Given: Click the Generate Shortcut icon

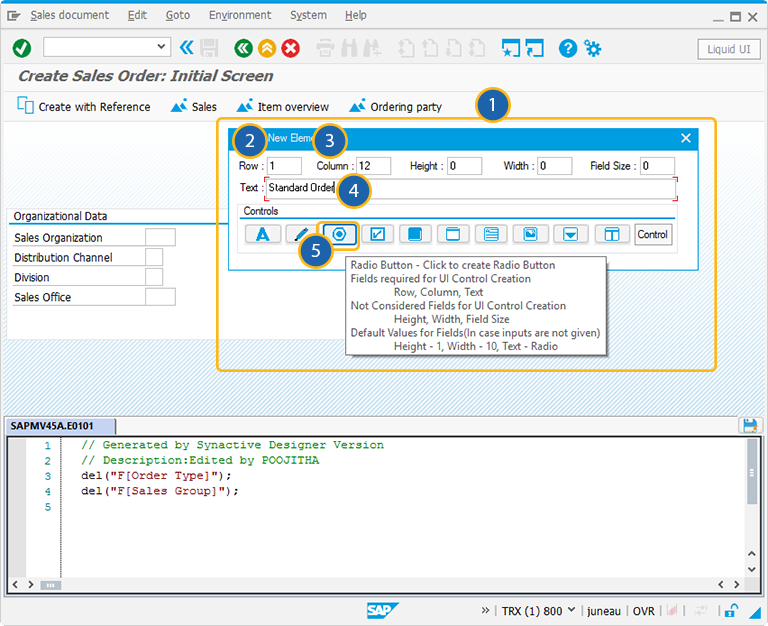Looking at the screenshot, I should click(x=534, y=48).
